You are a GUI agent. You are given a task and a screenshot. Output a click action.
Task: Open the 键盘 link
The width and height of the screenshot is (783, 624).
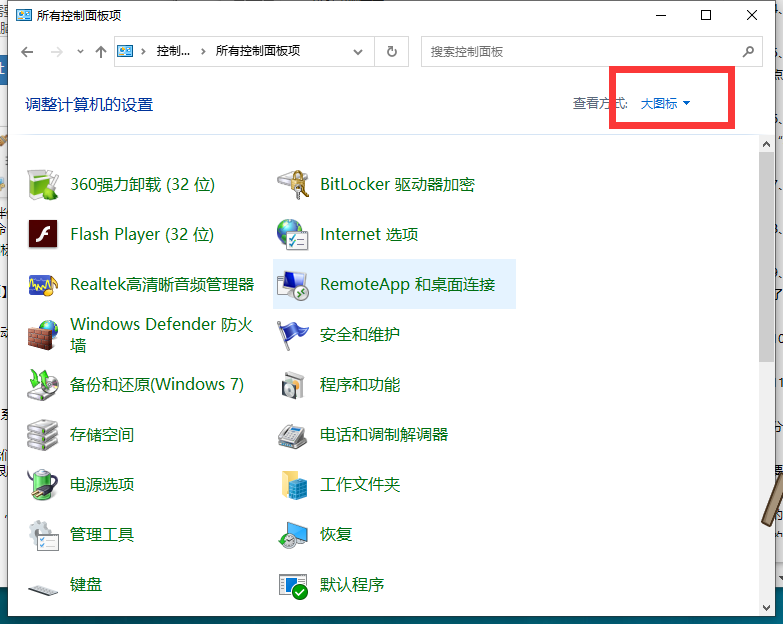[86, 585]
